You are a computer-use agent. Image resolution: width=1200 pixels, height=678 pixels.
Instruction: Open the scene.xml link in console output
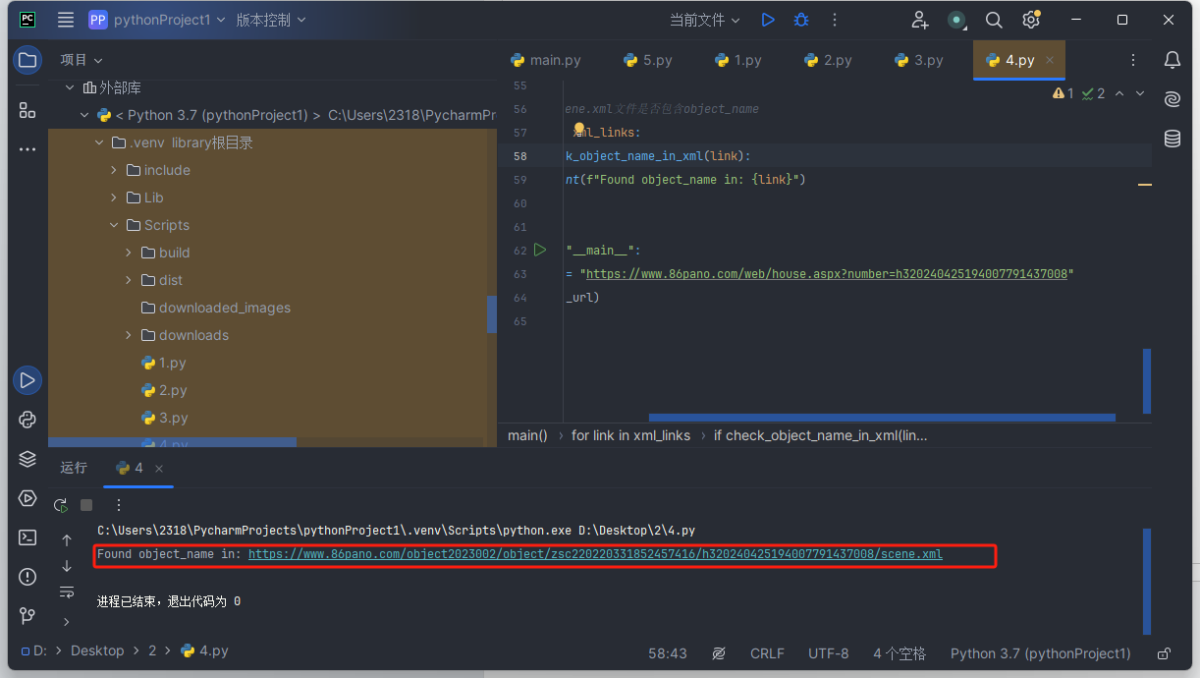(595, 554)
